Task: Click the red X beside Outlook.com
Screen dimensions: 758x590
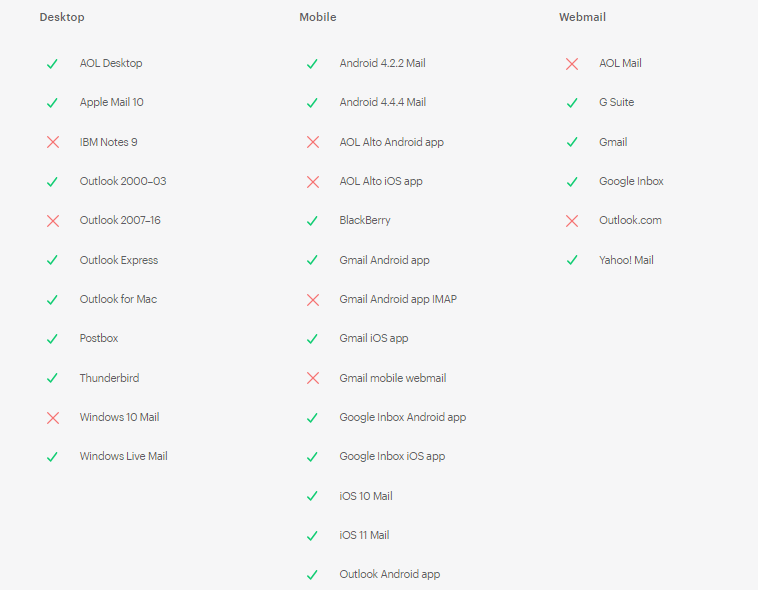Action: point(572,220)
